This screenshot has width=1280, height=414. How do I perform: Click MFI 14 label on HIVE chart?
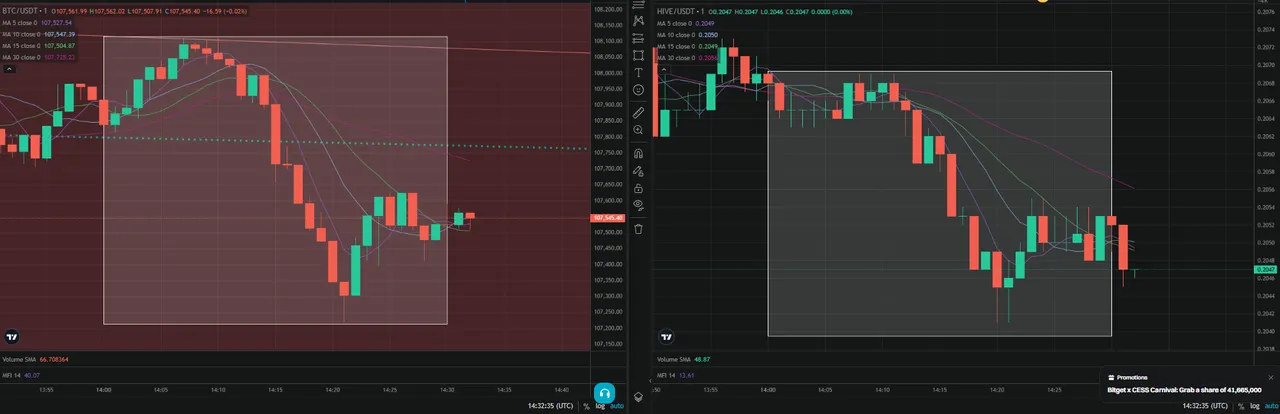[667, 377]
